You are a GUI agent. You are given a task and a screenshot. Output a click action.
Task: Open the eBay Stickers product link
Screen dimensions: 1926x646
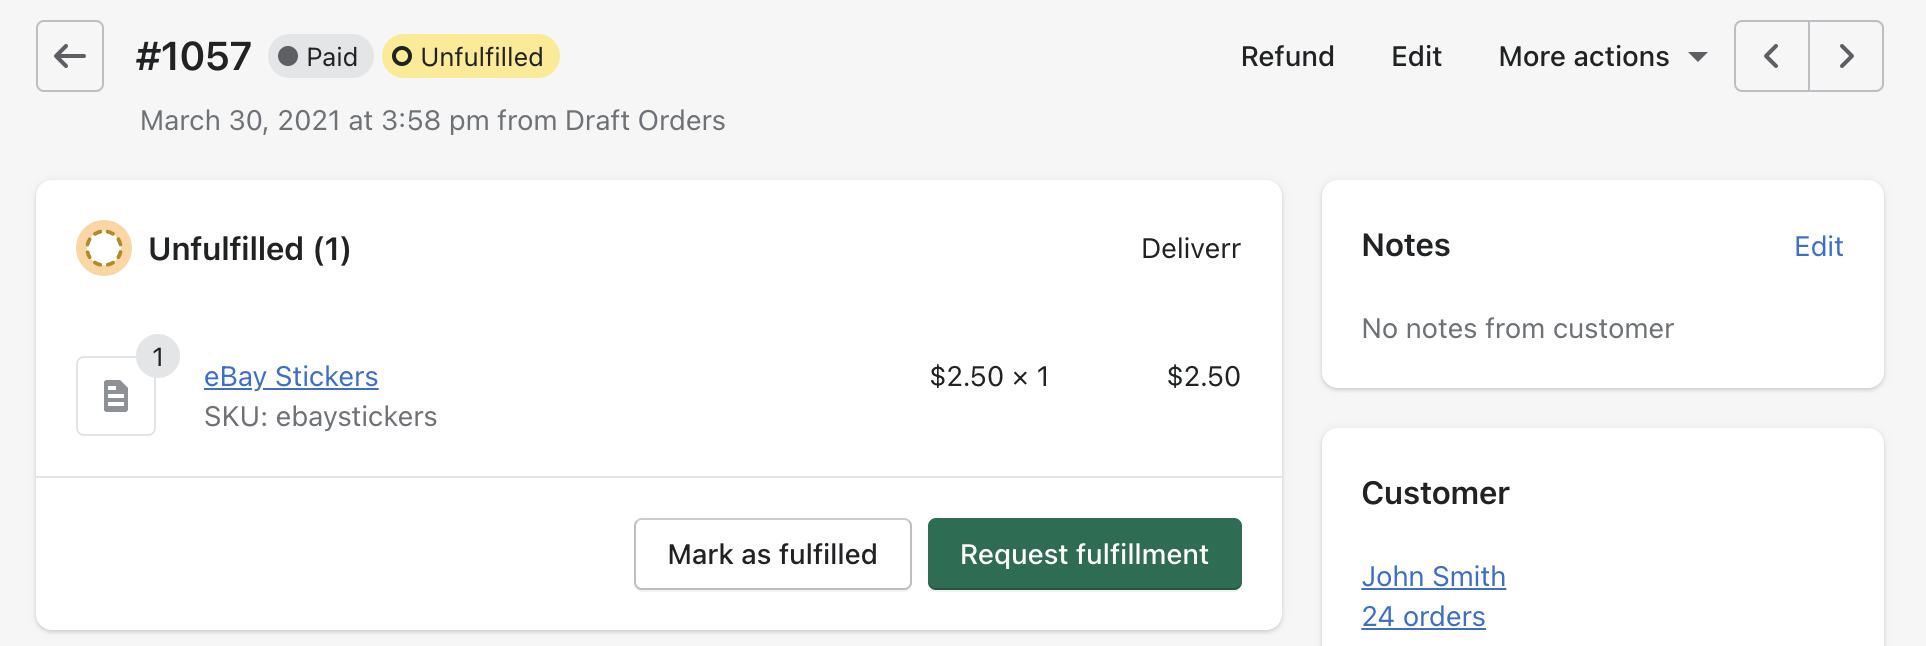click(x=291, y=377)
